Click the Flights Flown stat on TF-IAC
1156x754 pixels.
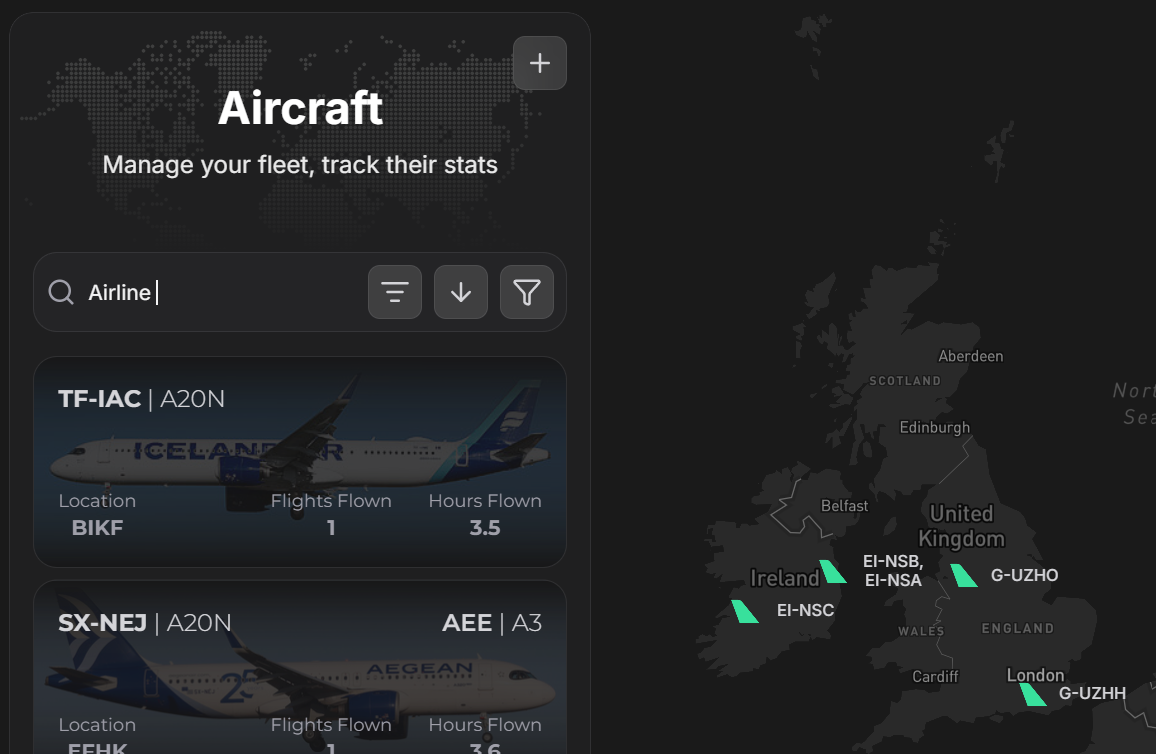[331, 514]
